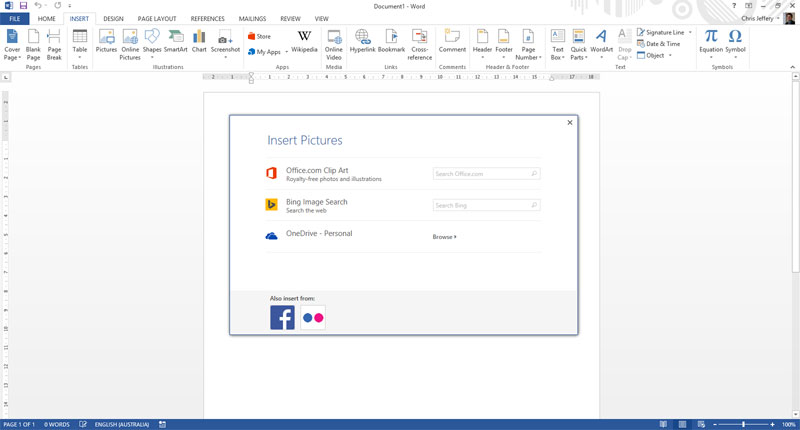
Task: Insert a Hyperlink
Action: [362, 41]
